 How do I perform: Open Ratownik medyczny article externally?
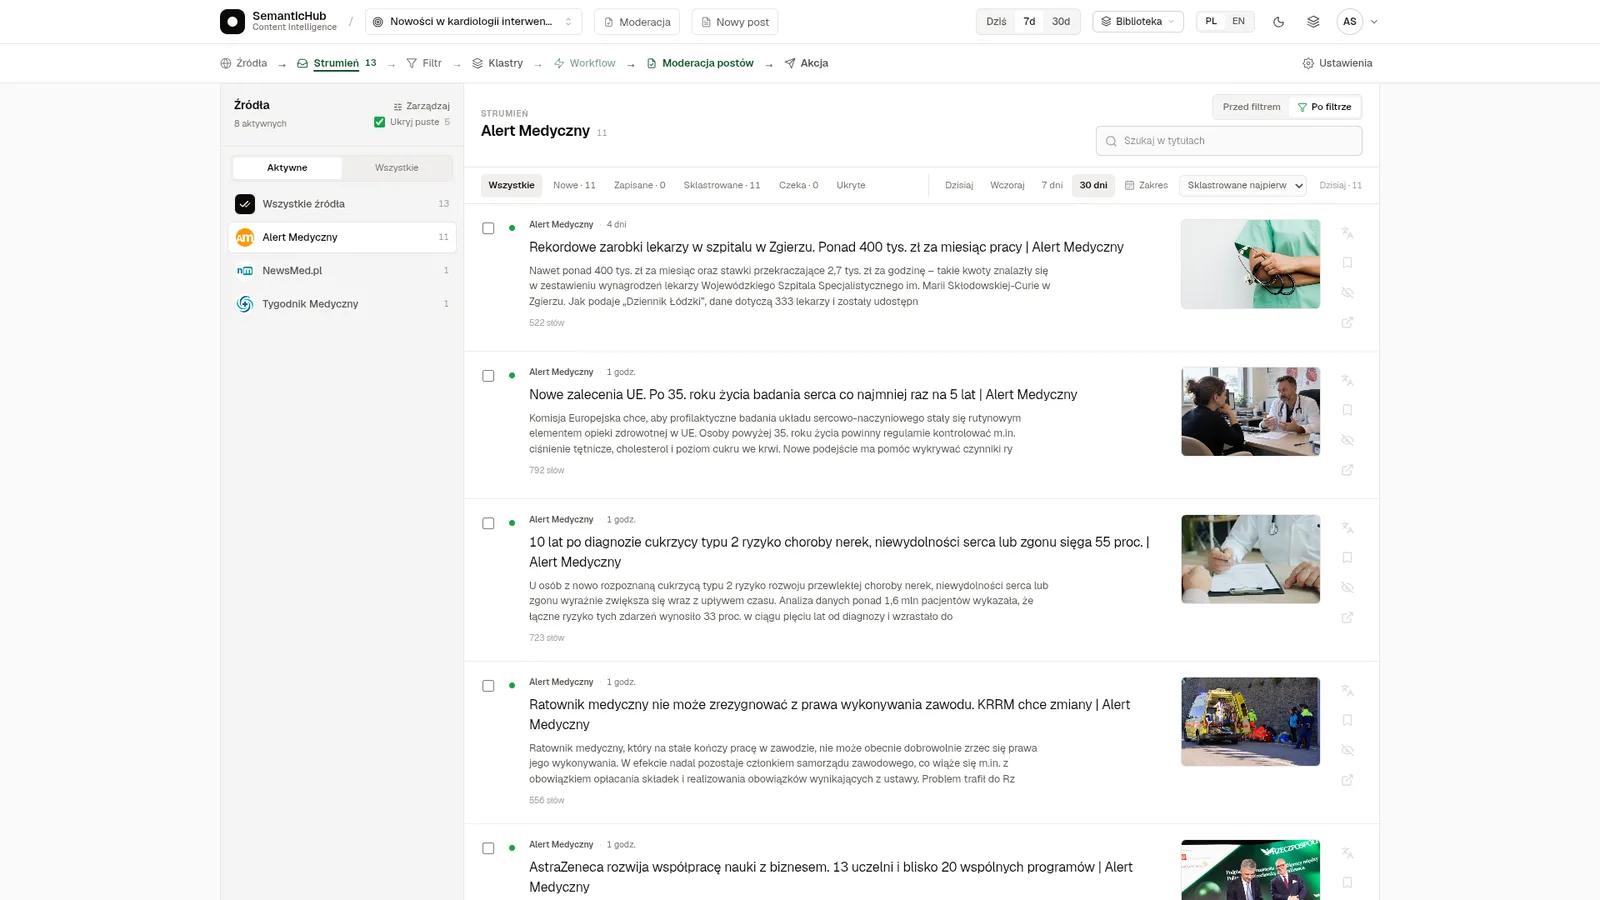click(1347, 780)
